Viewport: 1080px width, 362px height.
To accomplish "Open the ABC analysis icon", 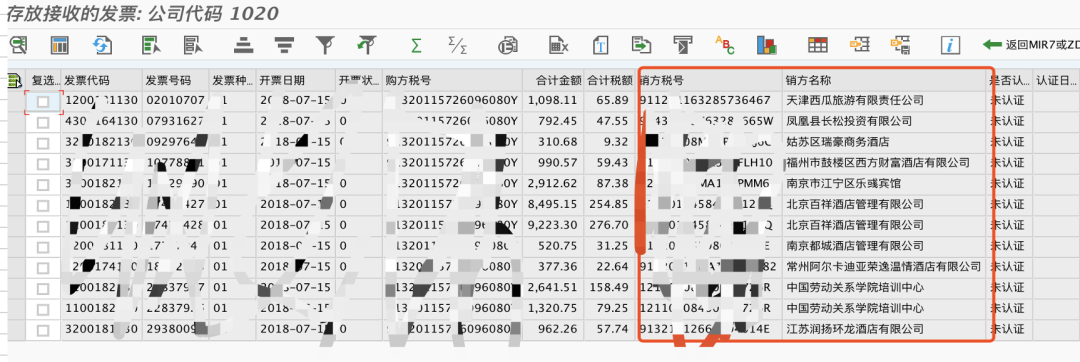I will 725,45.
